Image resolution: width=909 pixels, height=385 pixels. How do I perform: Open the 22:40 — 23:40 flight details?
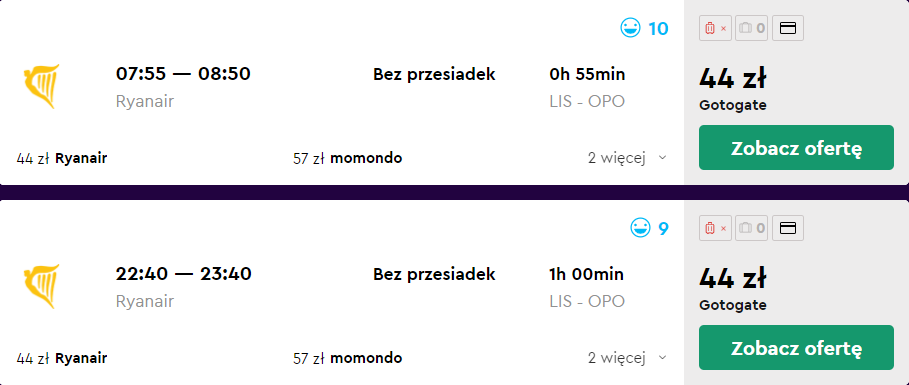184,274
